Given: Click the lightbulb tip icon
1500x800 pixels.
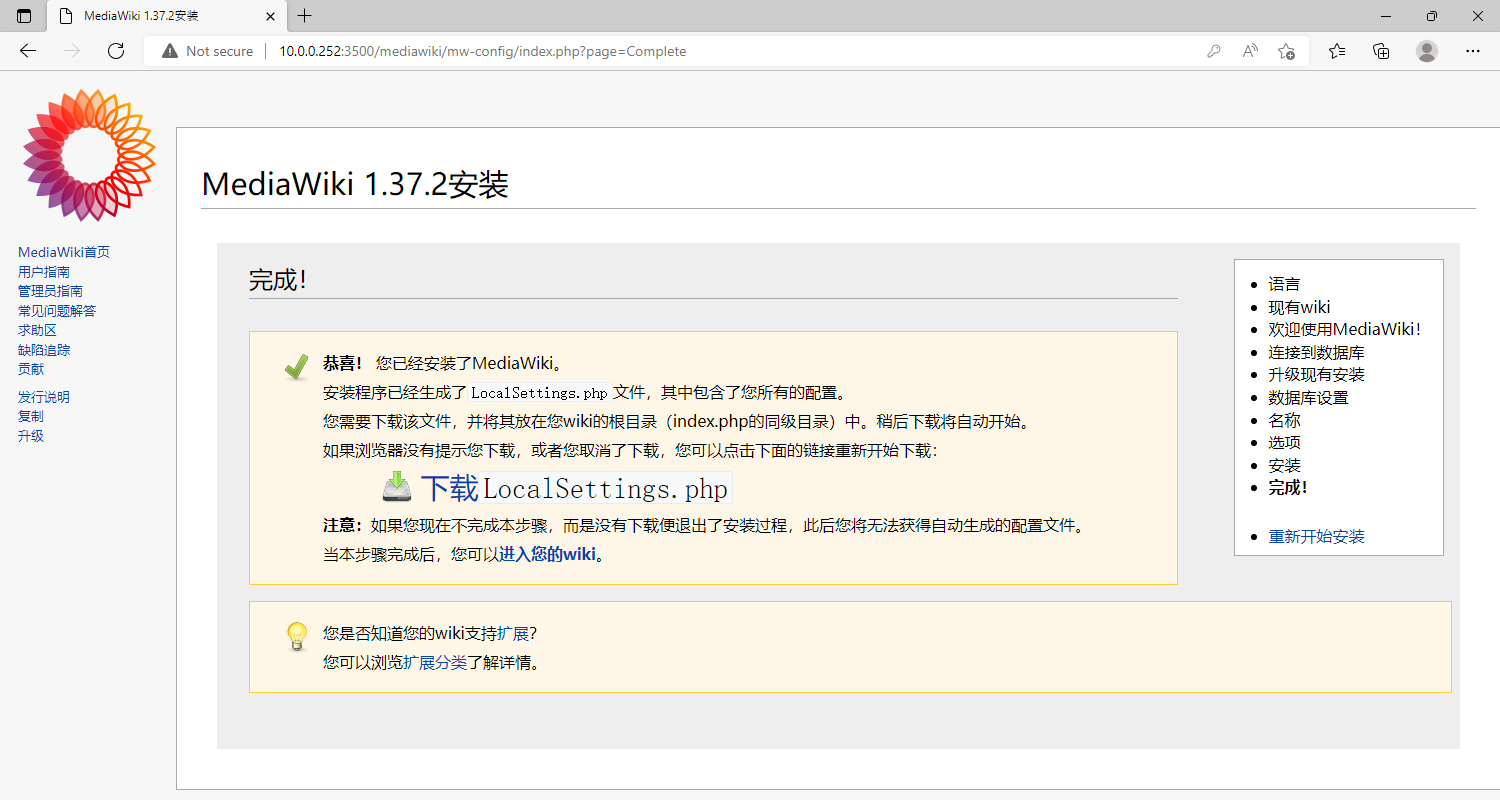Looking at the screenshot, I should point(296,635).
